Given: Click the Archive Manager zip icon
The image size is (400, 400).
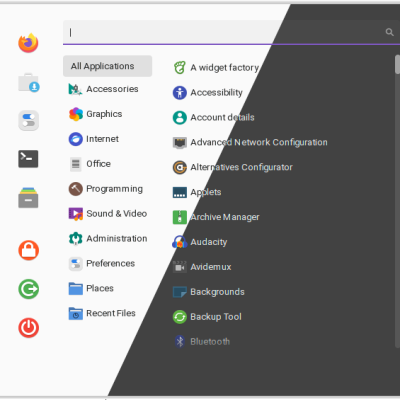Looking at the screenshot, I should (180, 217).
